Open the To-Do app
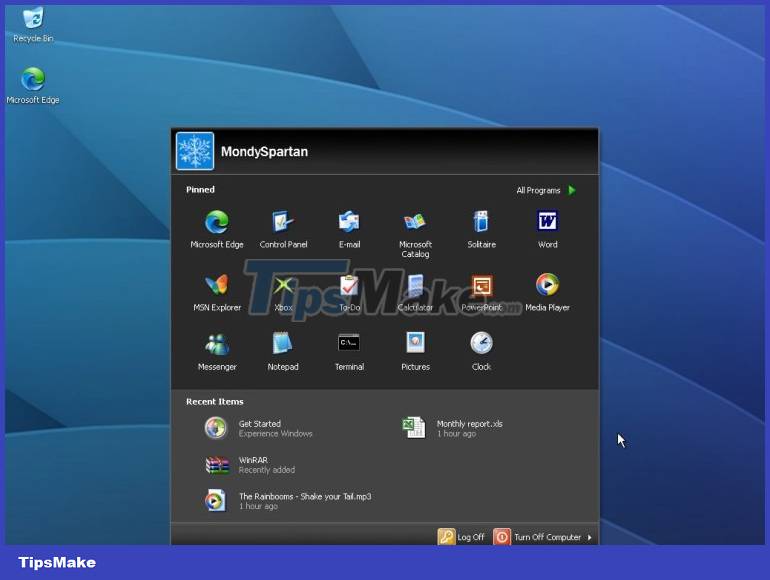Viewport: 770px width, 580px height. click(349, 293)
